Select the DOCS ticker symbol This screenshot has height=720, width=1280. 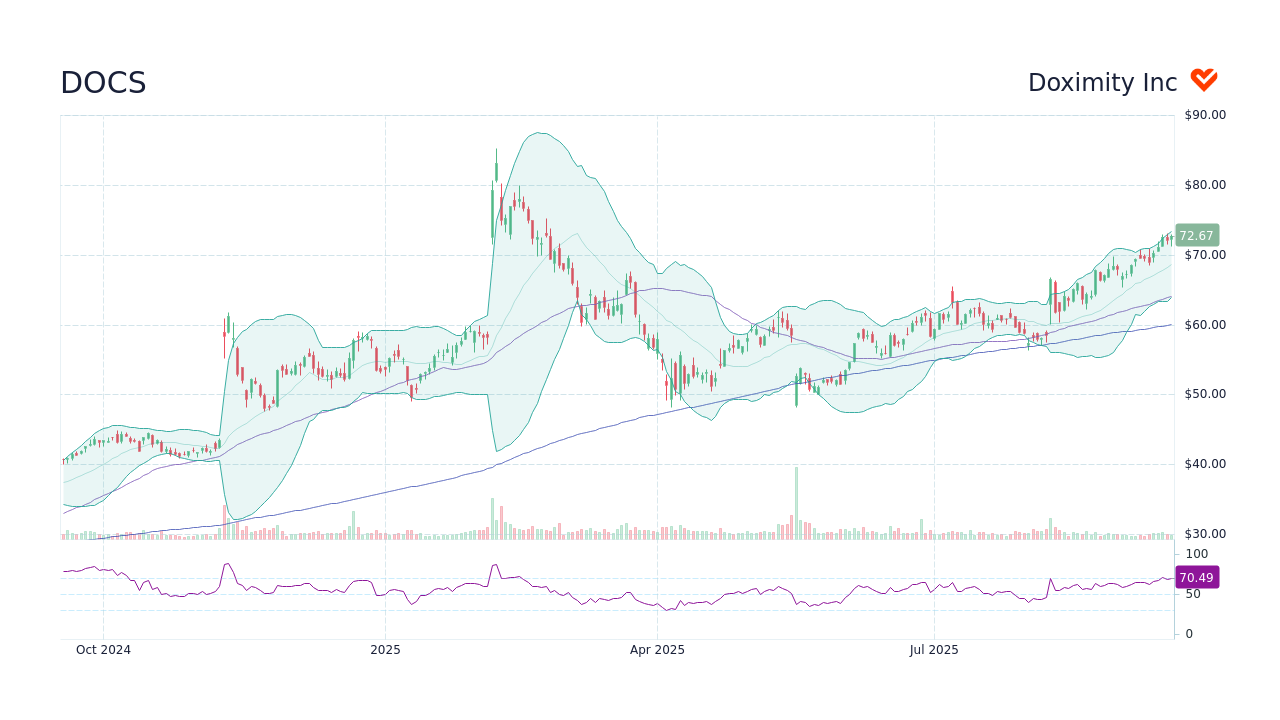[102, 82]
